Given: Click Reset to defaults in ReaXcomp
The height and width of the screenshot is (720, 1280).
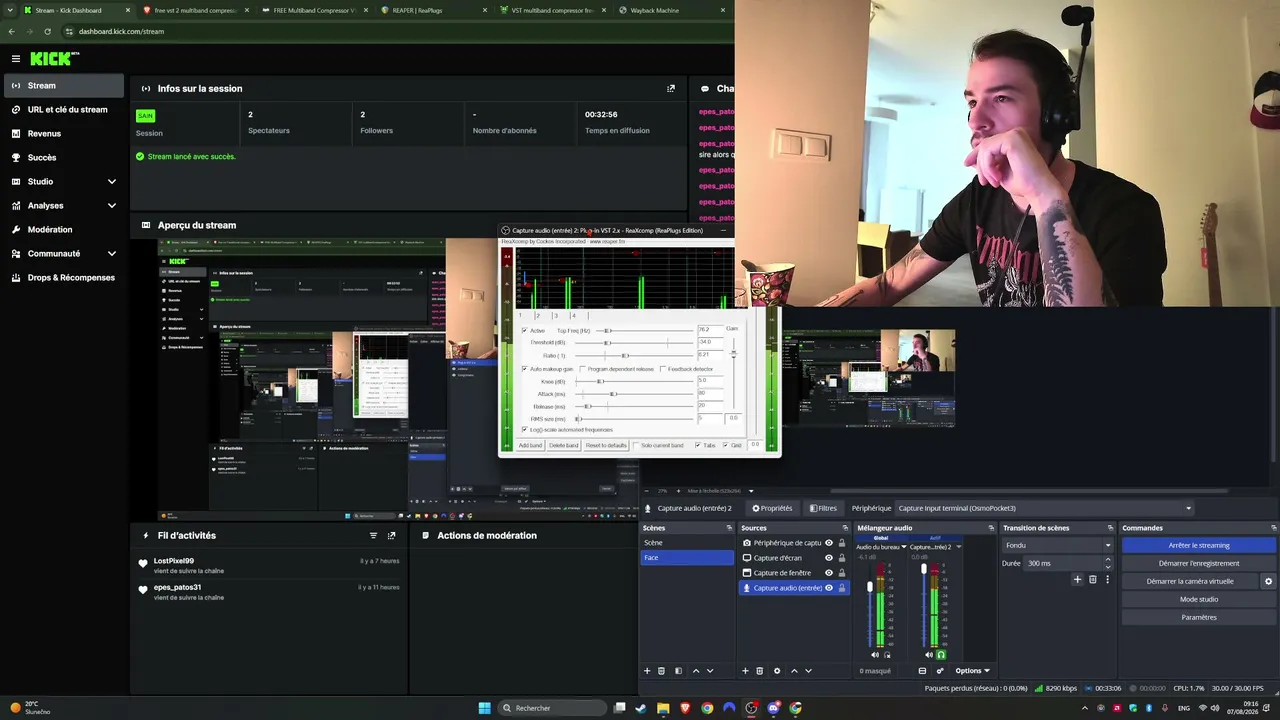Looking at the screenshot, I should [x=606, y=445].
